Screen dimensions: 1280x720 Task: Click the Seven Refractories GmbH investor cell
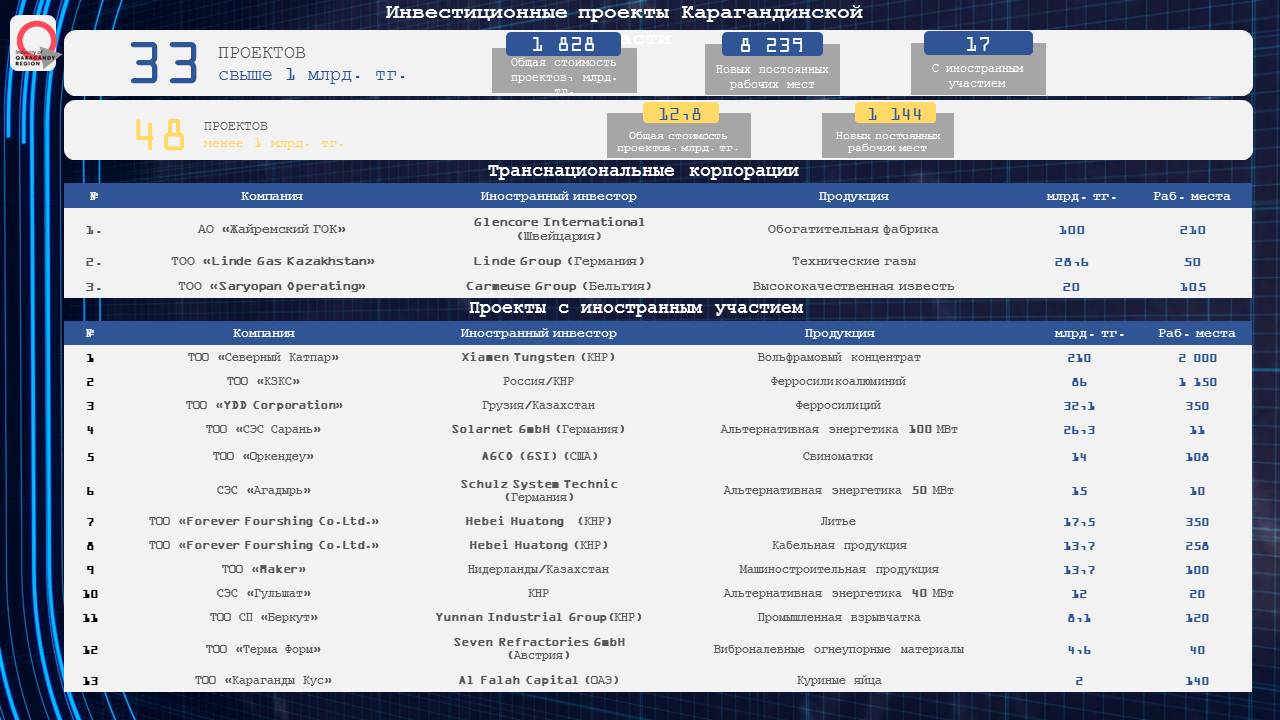tap(538, 649)
